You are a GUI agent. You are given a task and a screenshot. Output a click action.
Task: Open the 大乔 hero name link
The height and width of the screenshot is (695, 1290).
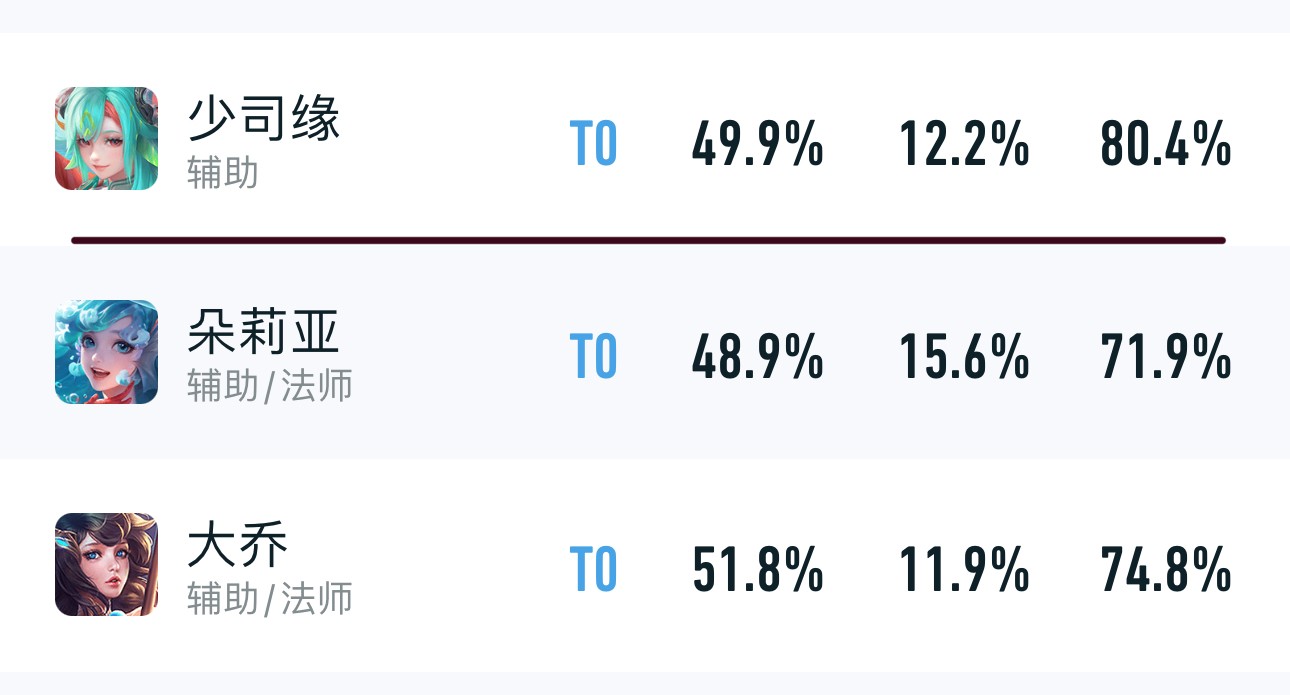[x=238, y=545]
